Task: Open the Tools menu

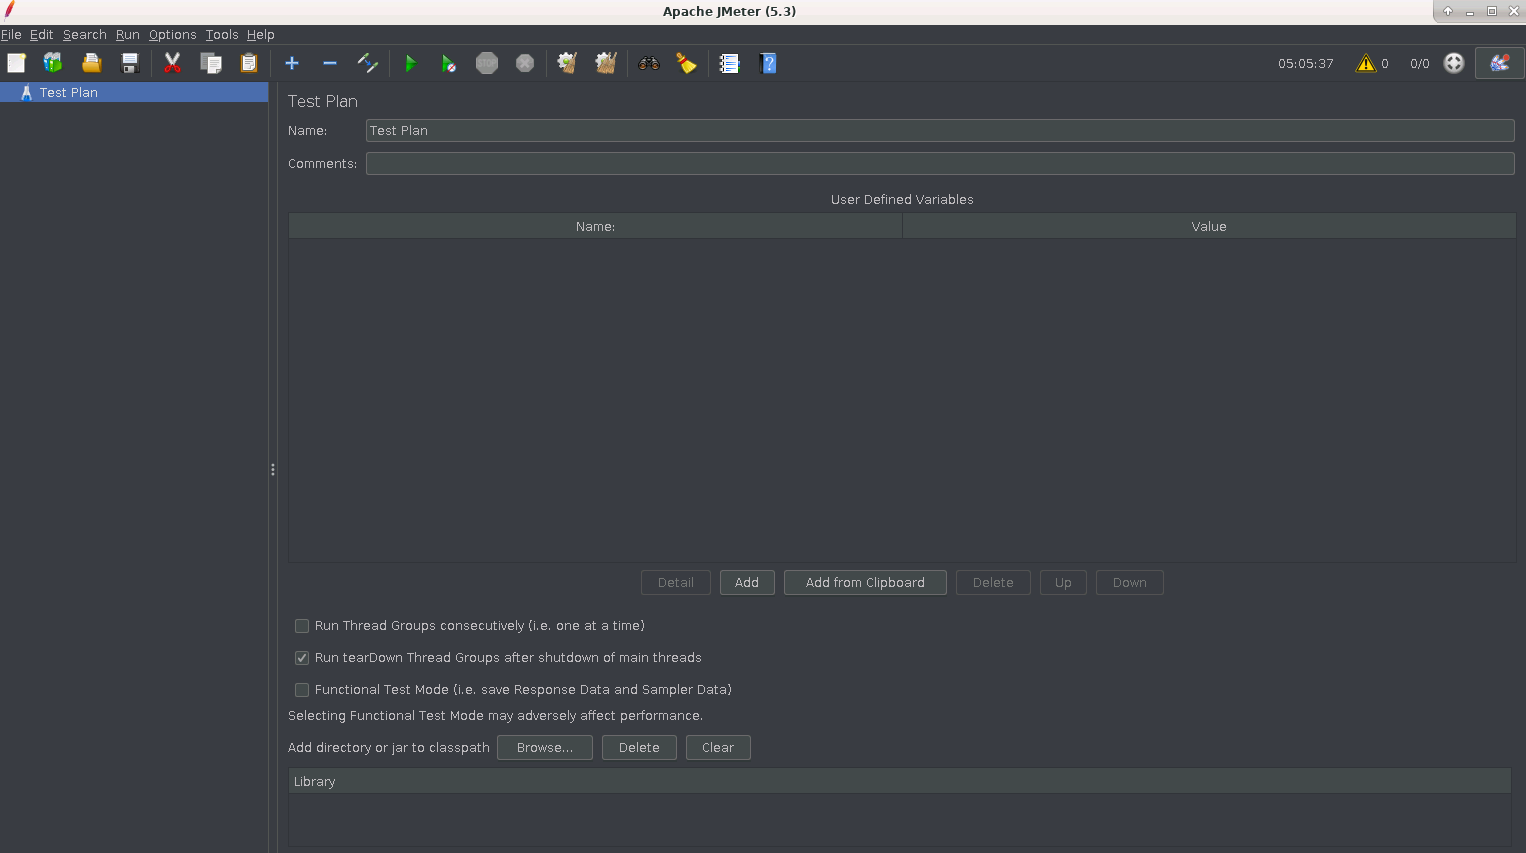Action: [x=222, y=34]
